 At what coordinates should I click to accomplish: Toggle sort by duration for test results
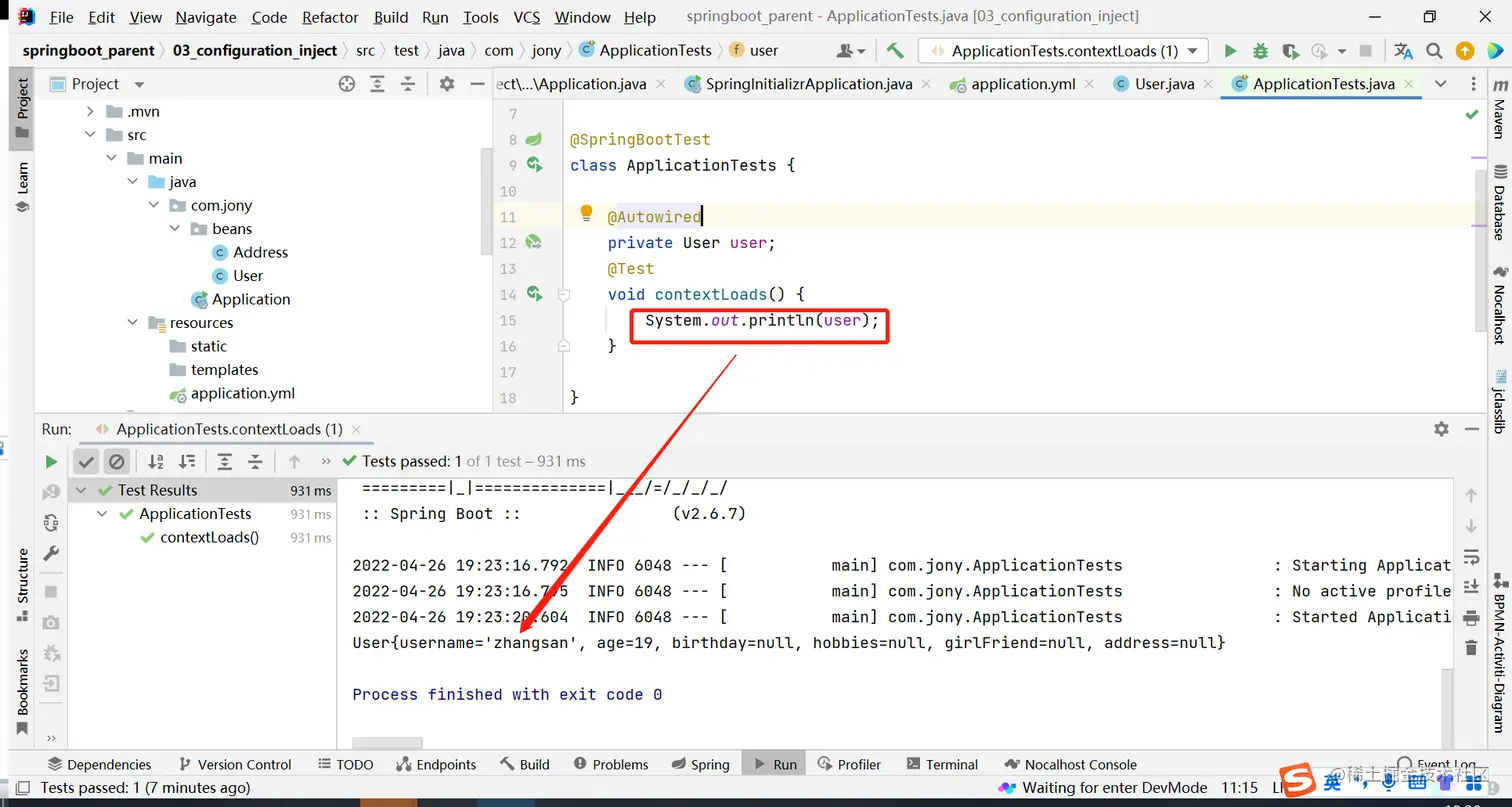click(187, 461)
